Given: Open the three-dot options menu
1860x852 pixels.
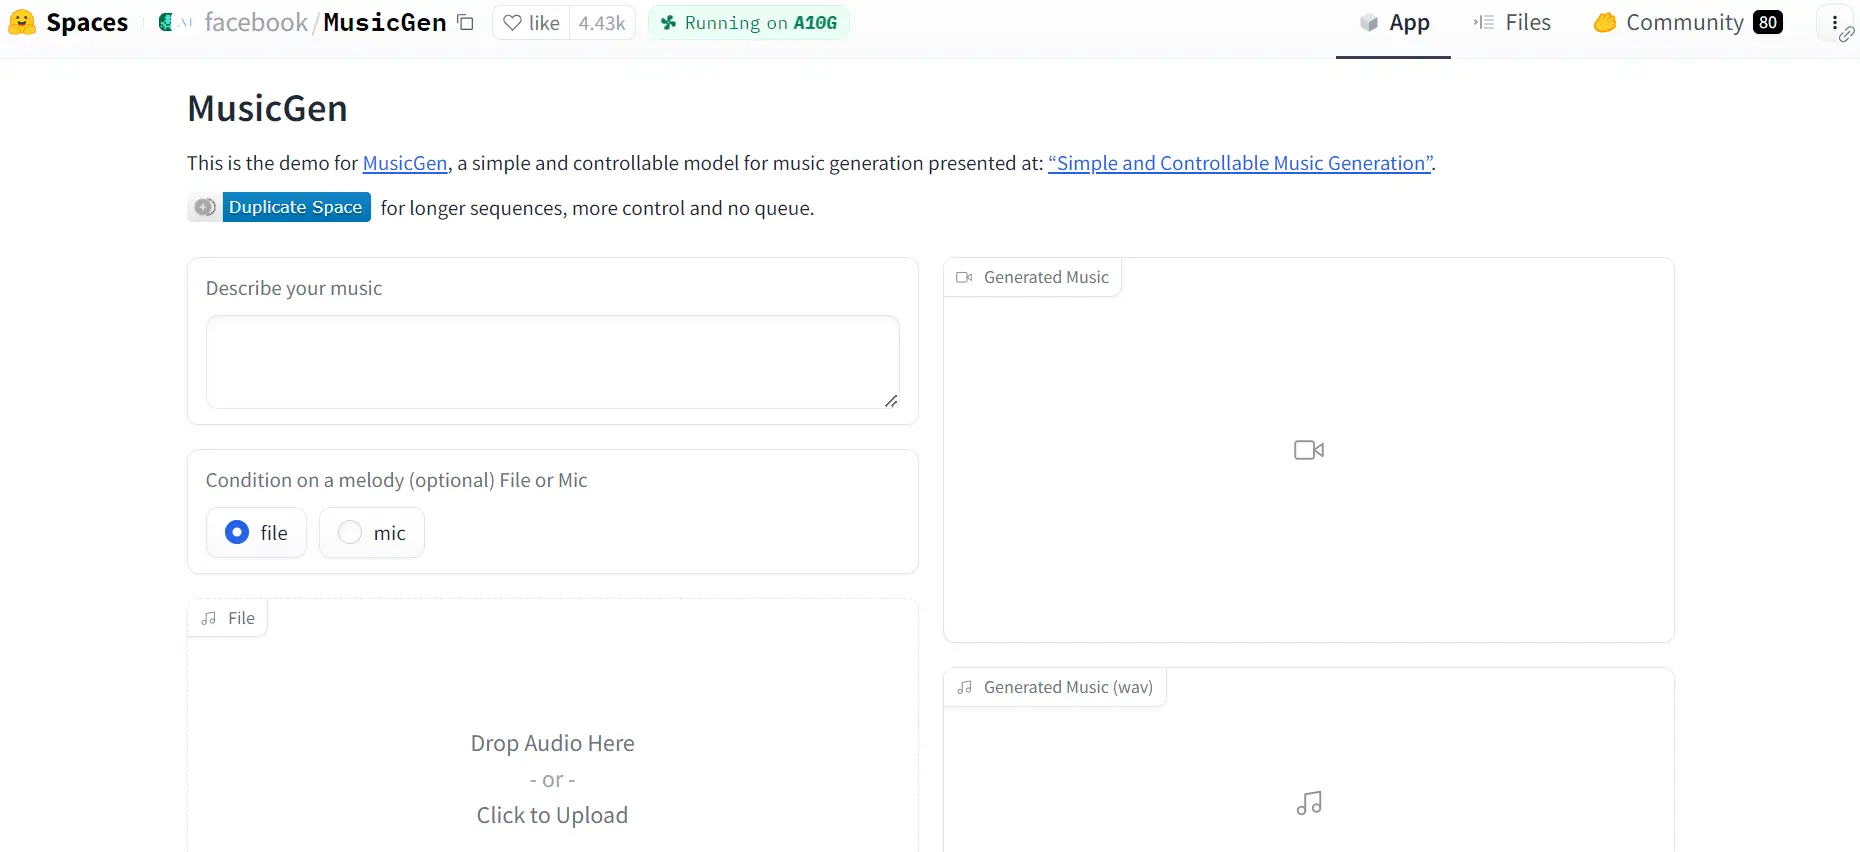Looking at the screenshot, I should pos(1834,22).
